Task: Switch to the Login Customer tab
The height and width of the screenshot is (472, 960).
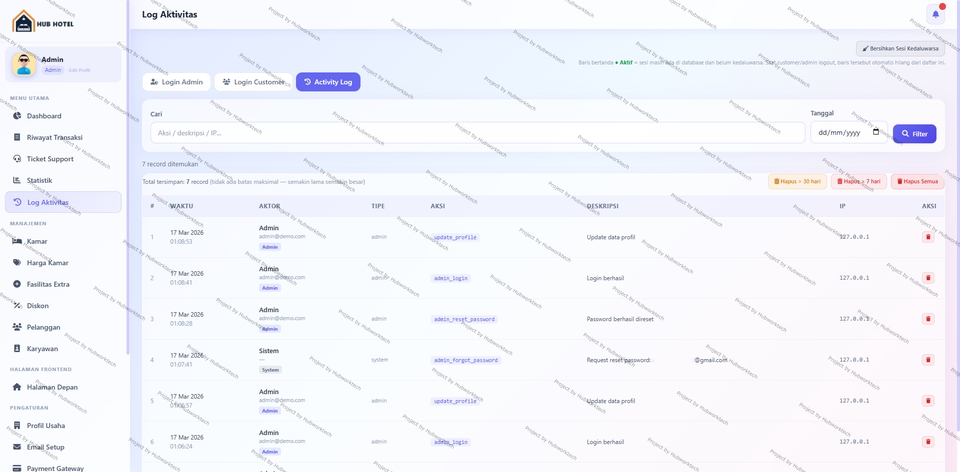Action: click(253, 82)
